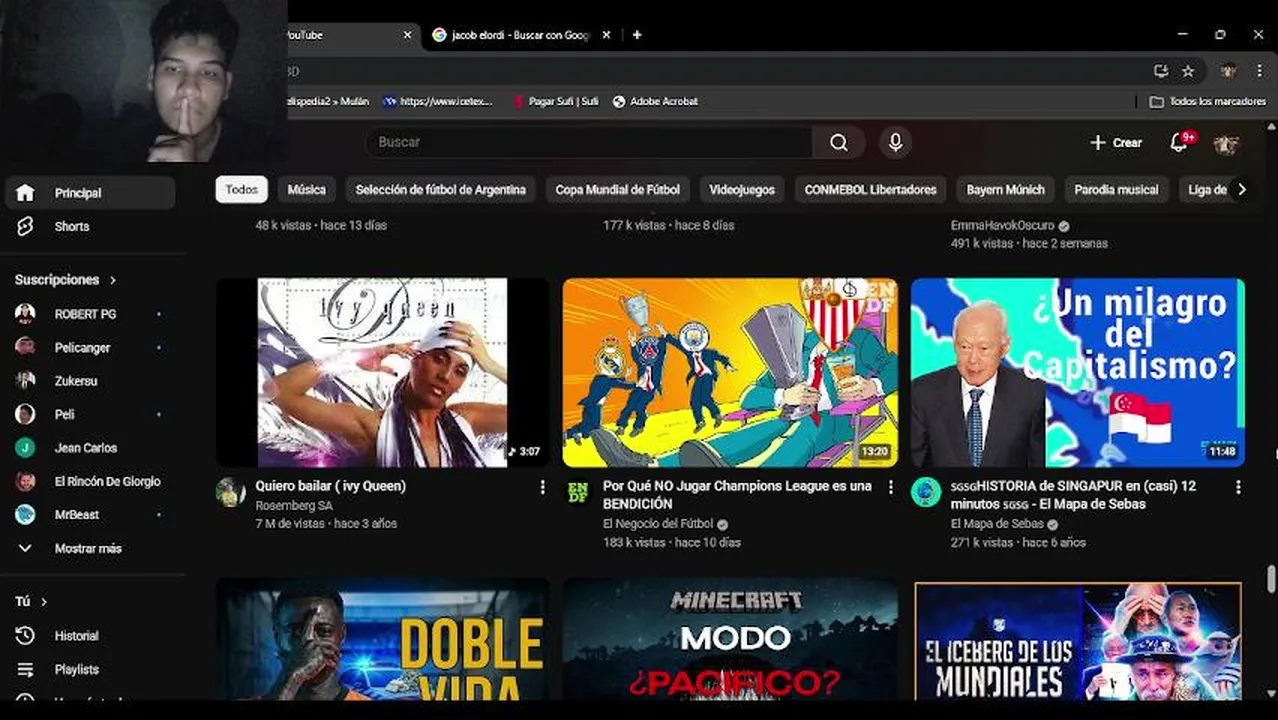Open options for HISTORIA de SINGAPUR video

1238,487
